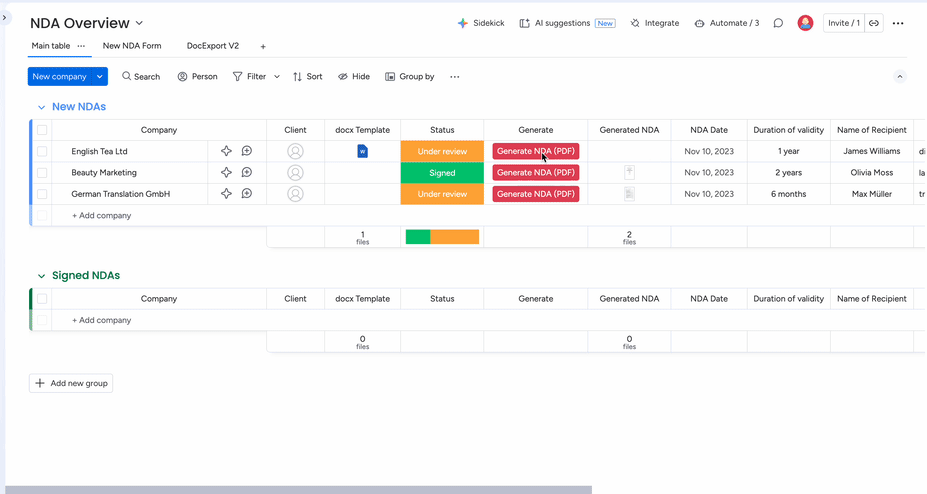Open the Word docx file in English Tea Ltd row
927x494 pixels.
362,151
